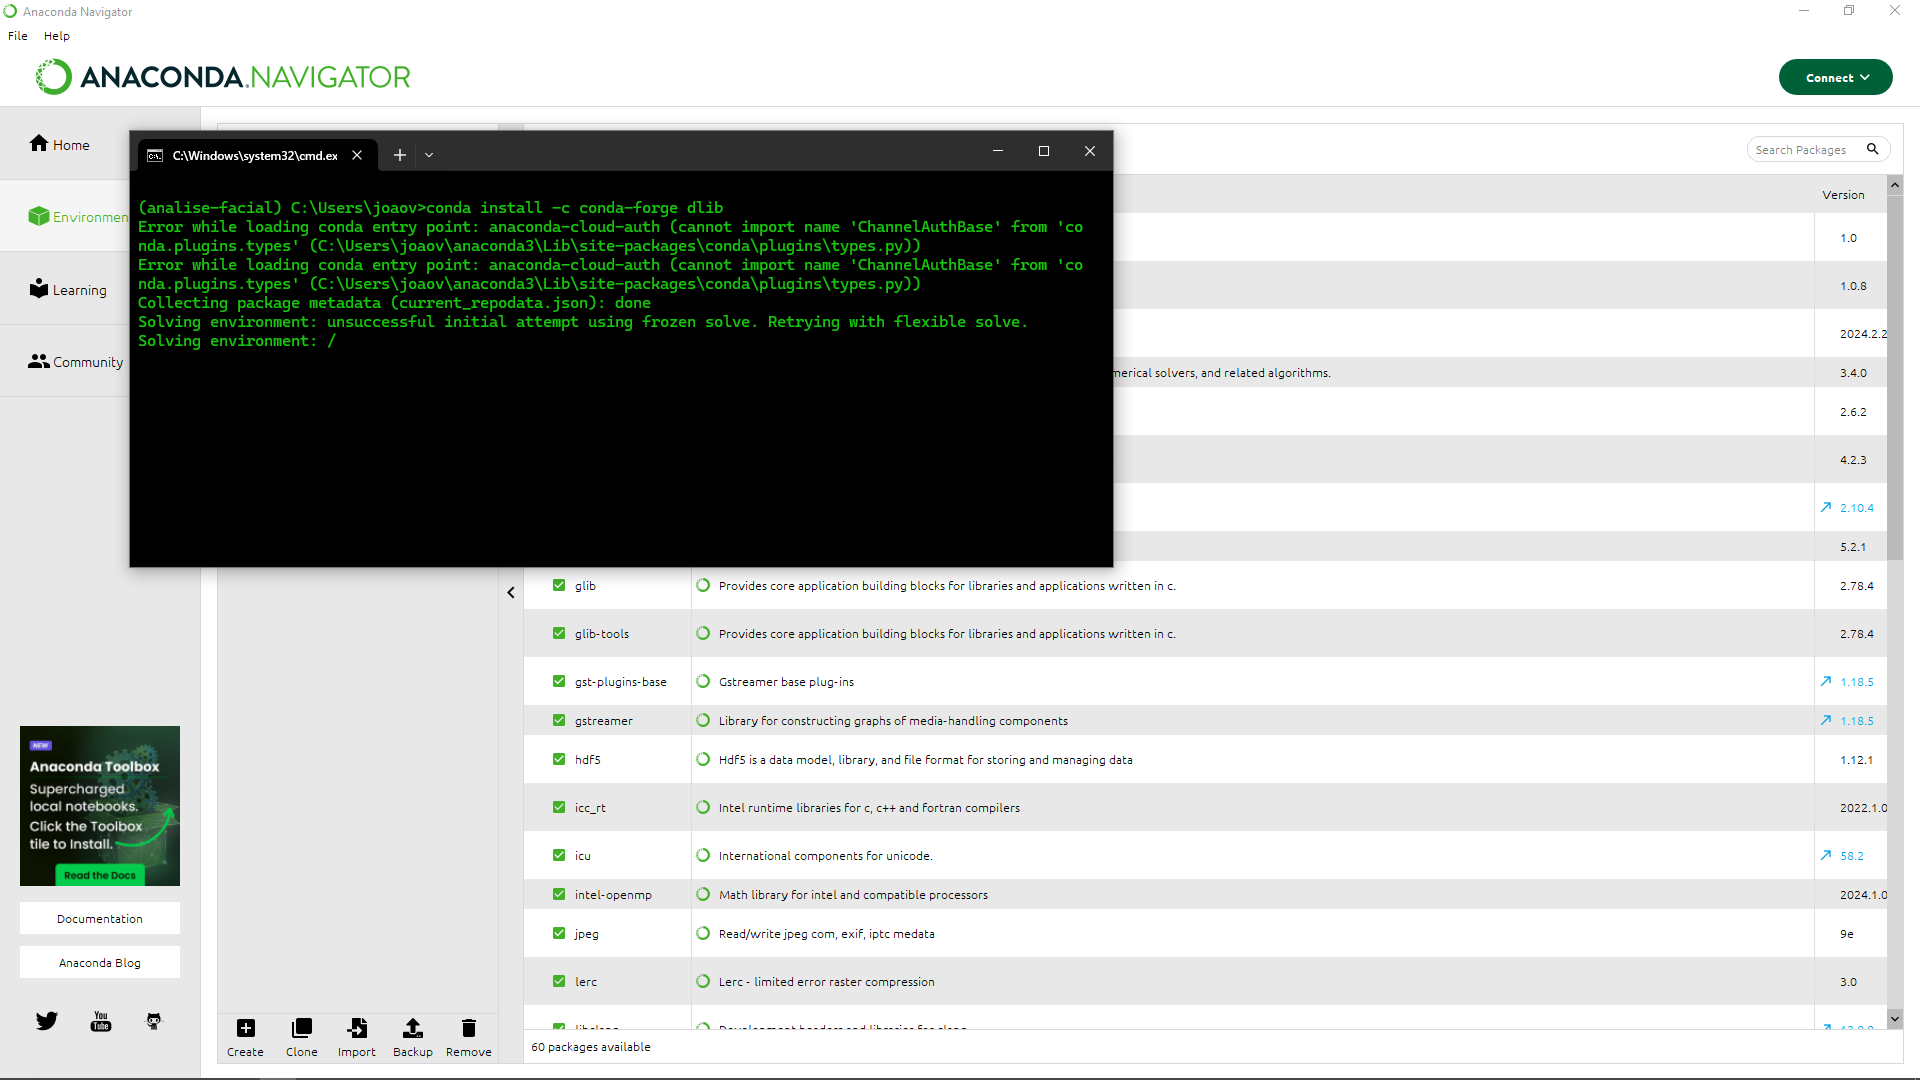Select the gstreamer package name

(x=603, y=721)
